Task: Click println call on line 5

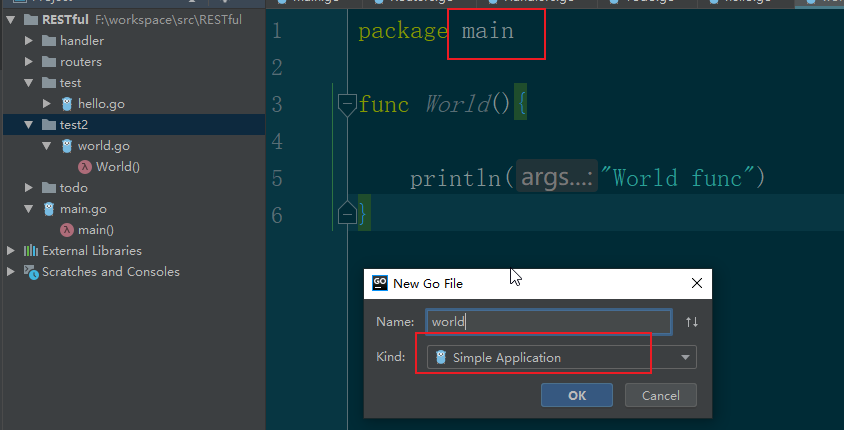Action: 456,178
